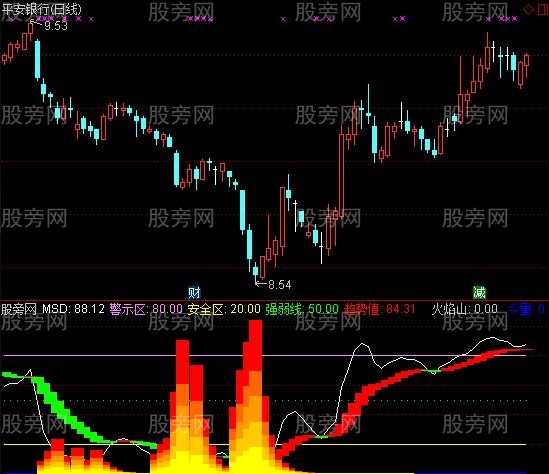Click the 警示区: 80.00 legend label
The height and width of the screenshot is (474, 549).
146,309
